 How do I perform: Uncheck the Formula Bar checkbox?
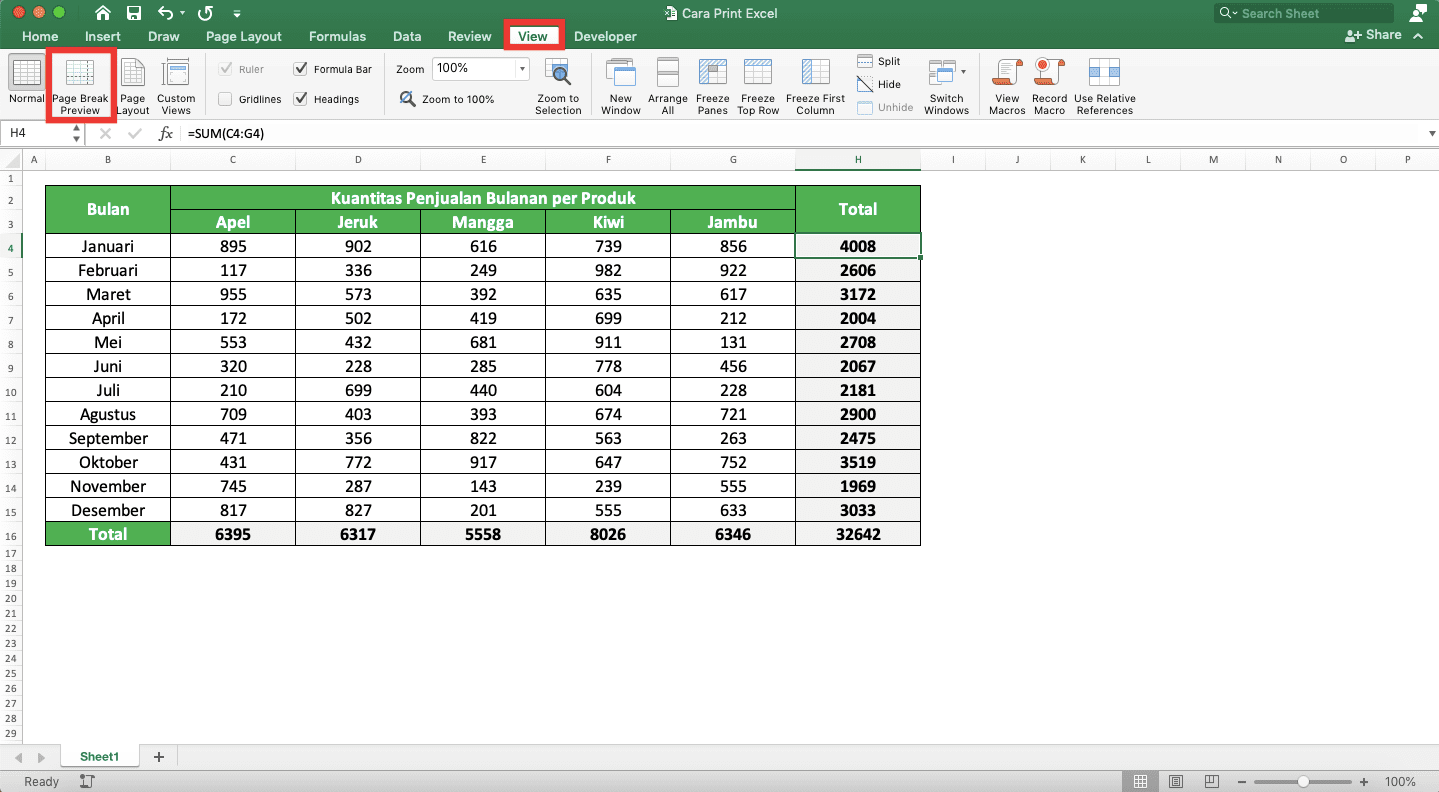click(301, 69)
